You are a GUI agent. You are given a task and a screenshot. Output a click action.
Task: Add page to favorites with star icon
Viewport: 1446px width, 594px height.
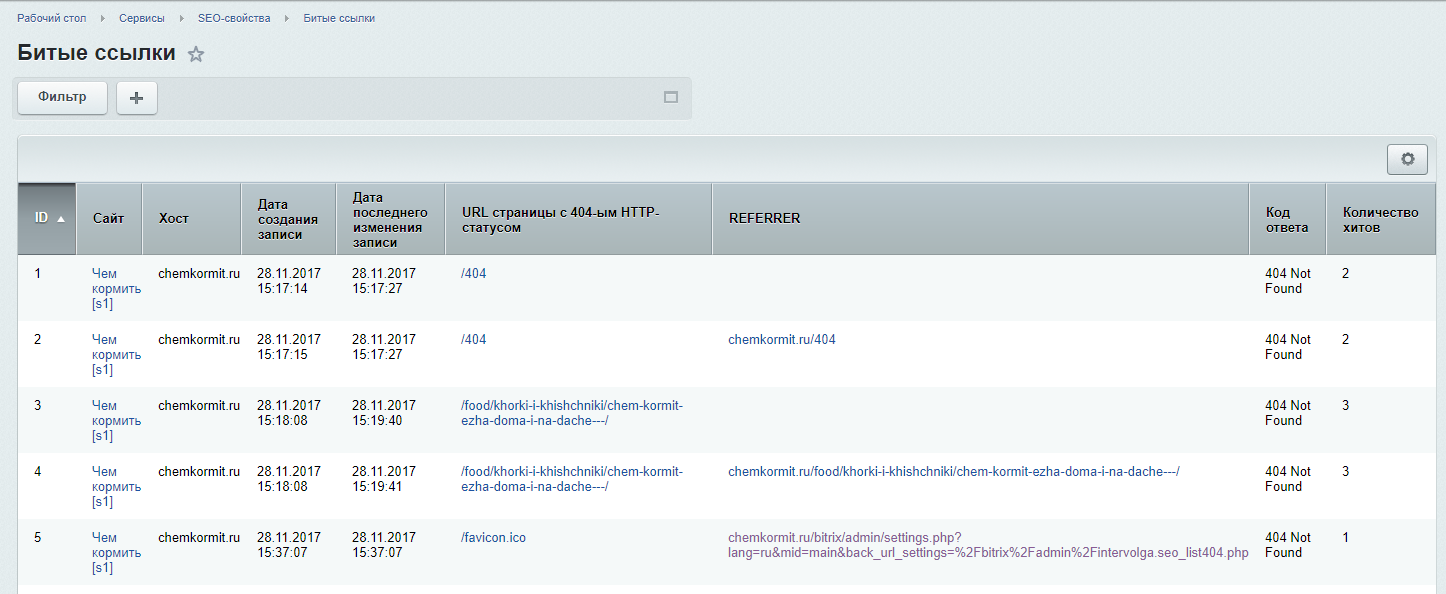pos(196,55)
